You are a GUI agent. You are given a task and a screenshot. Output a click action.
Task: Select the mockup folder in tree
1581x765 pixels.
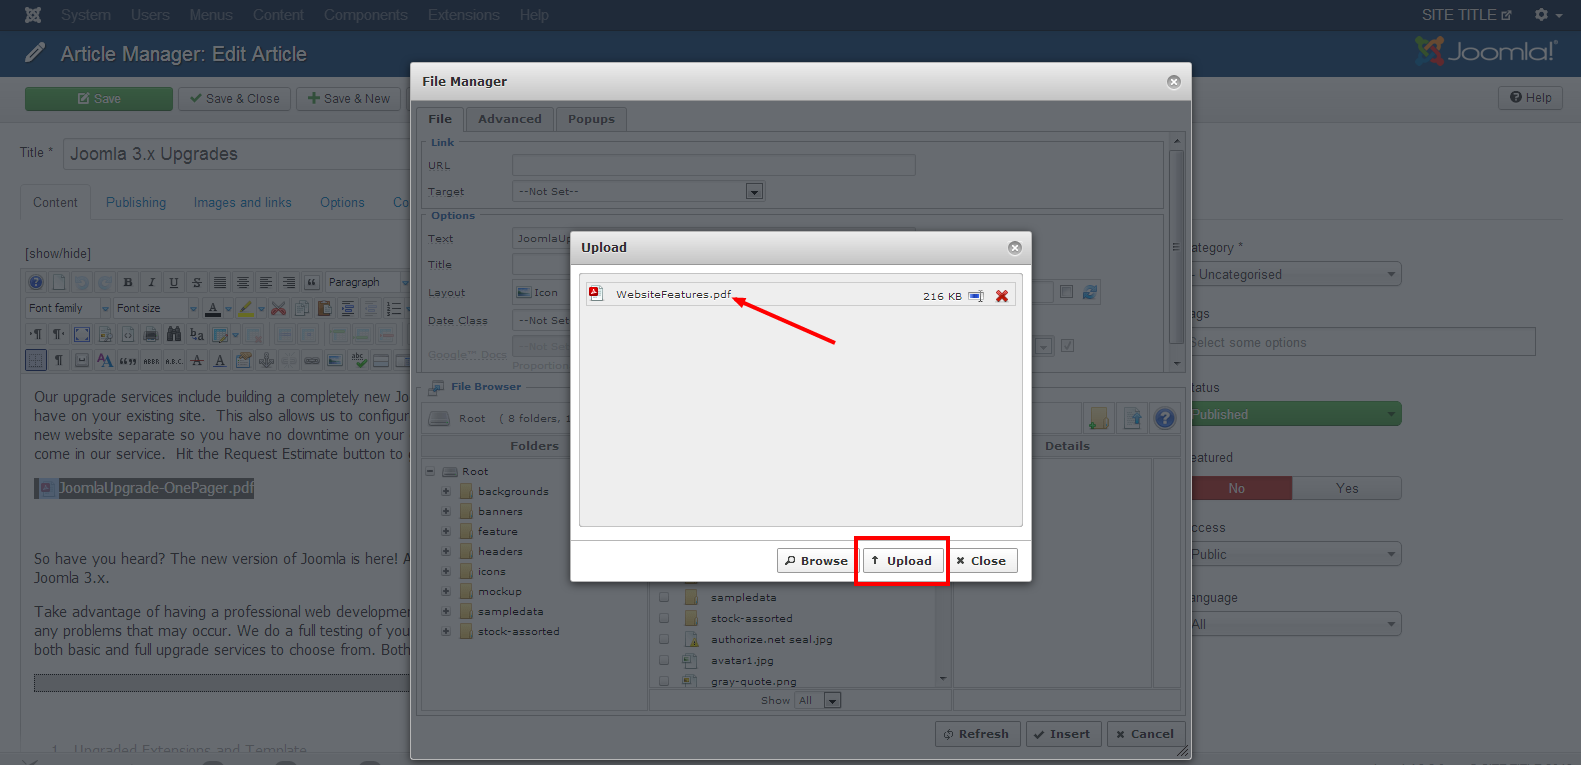point(499,591)
